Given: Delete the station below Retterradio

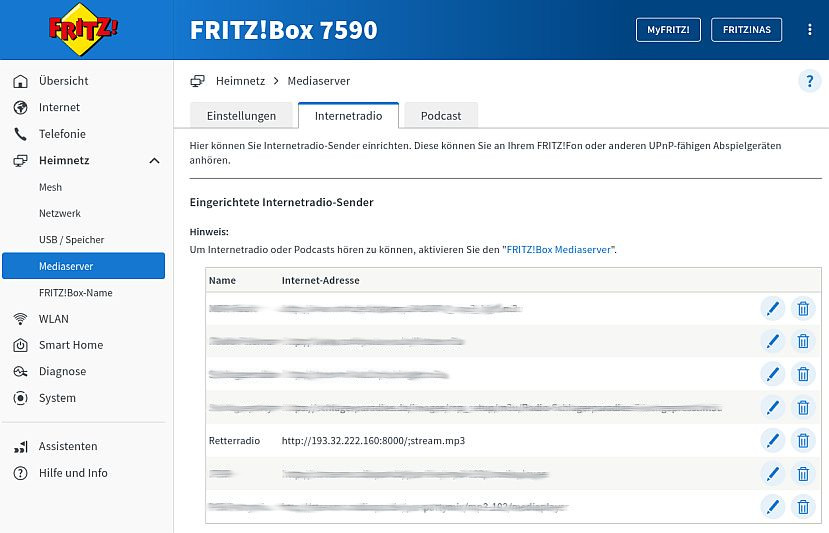Looking at the screenshot, I should pyautogui.click(x=803, y=474).
